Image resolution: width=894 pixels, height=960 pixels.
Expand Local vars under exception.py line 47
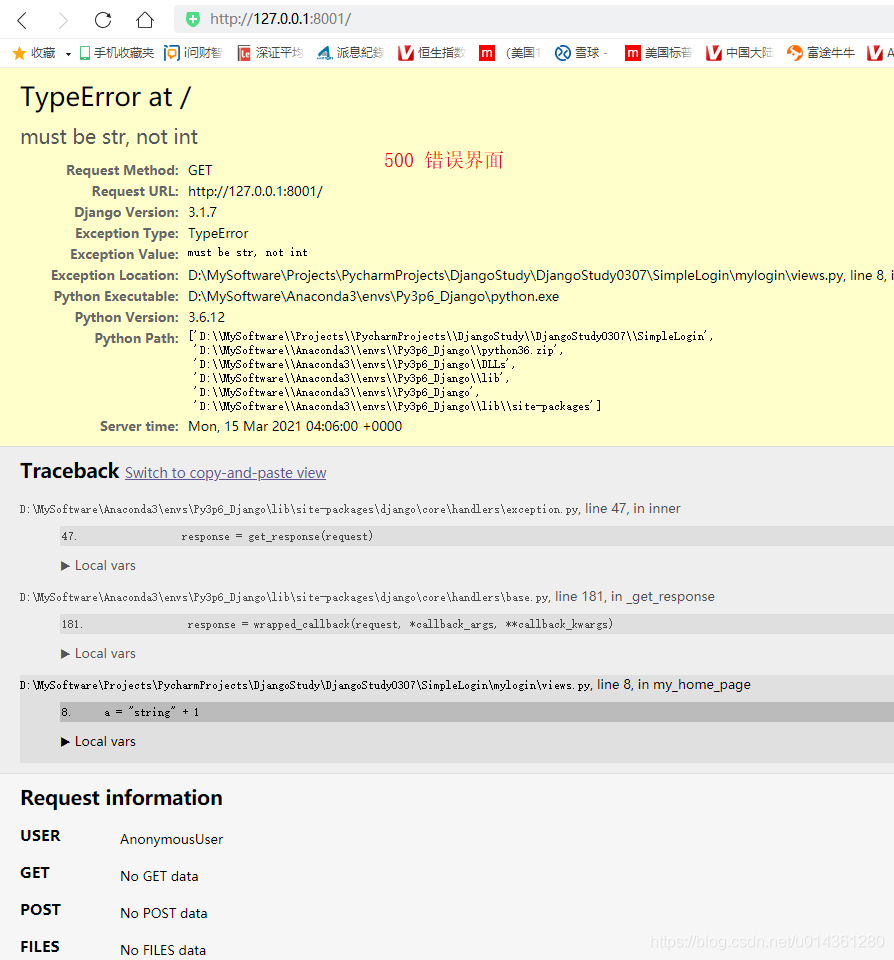pyautogui.click(x=98, y=566)
